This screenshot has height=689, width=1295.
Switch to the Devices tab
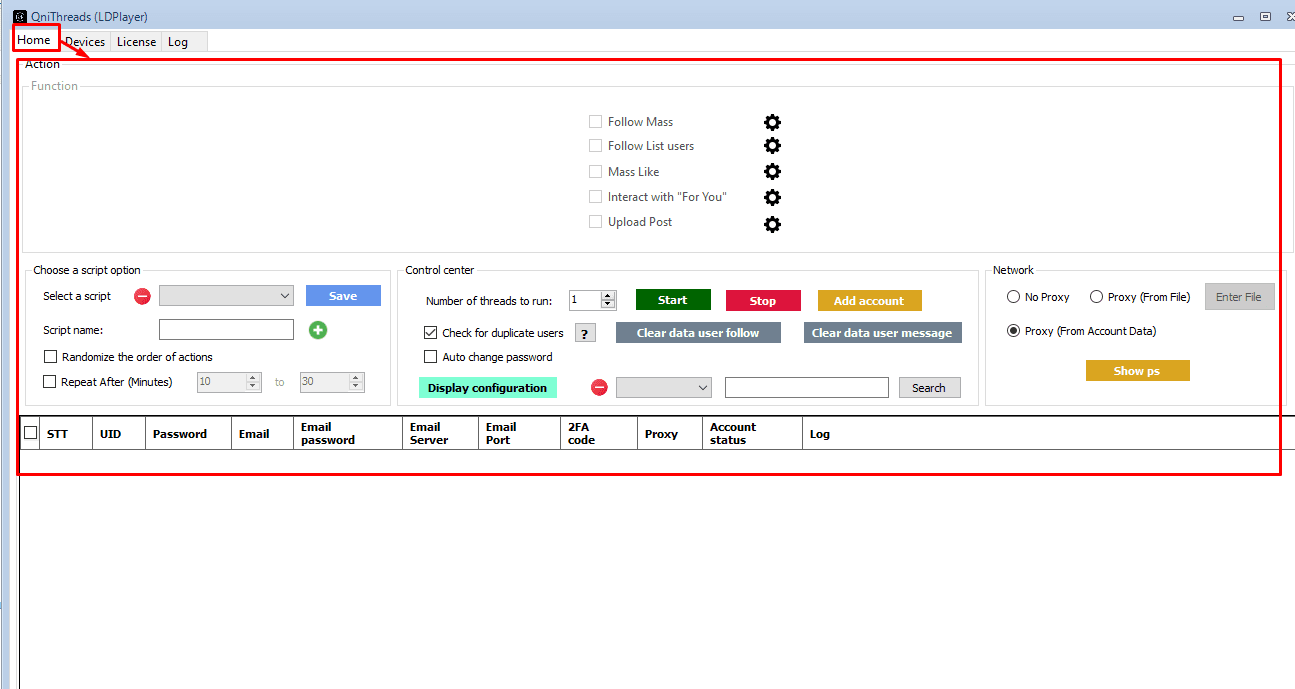pyautogui.click(x=85, y=42)
